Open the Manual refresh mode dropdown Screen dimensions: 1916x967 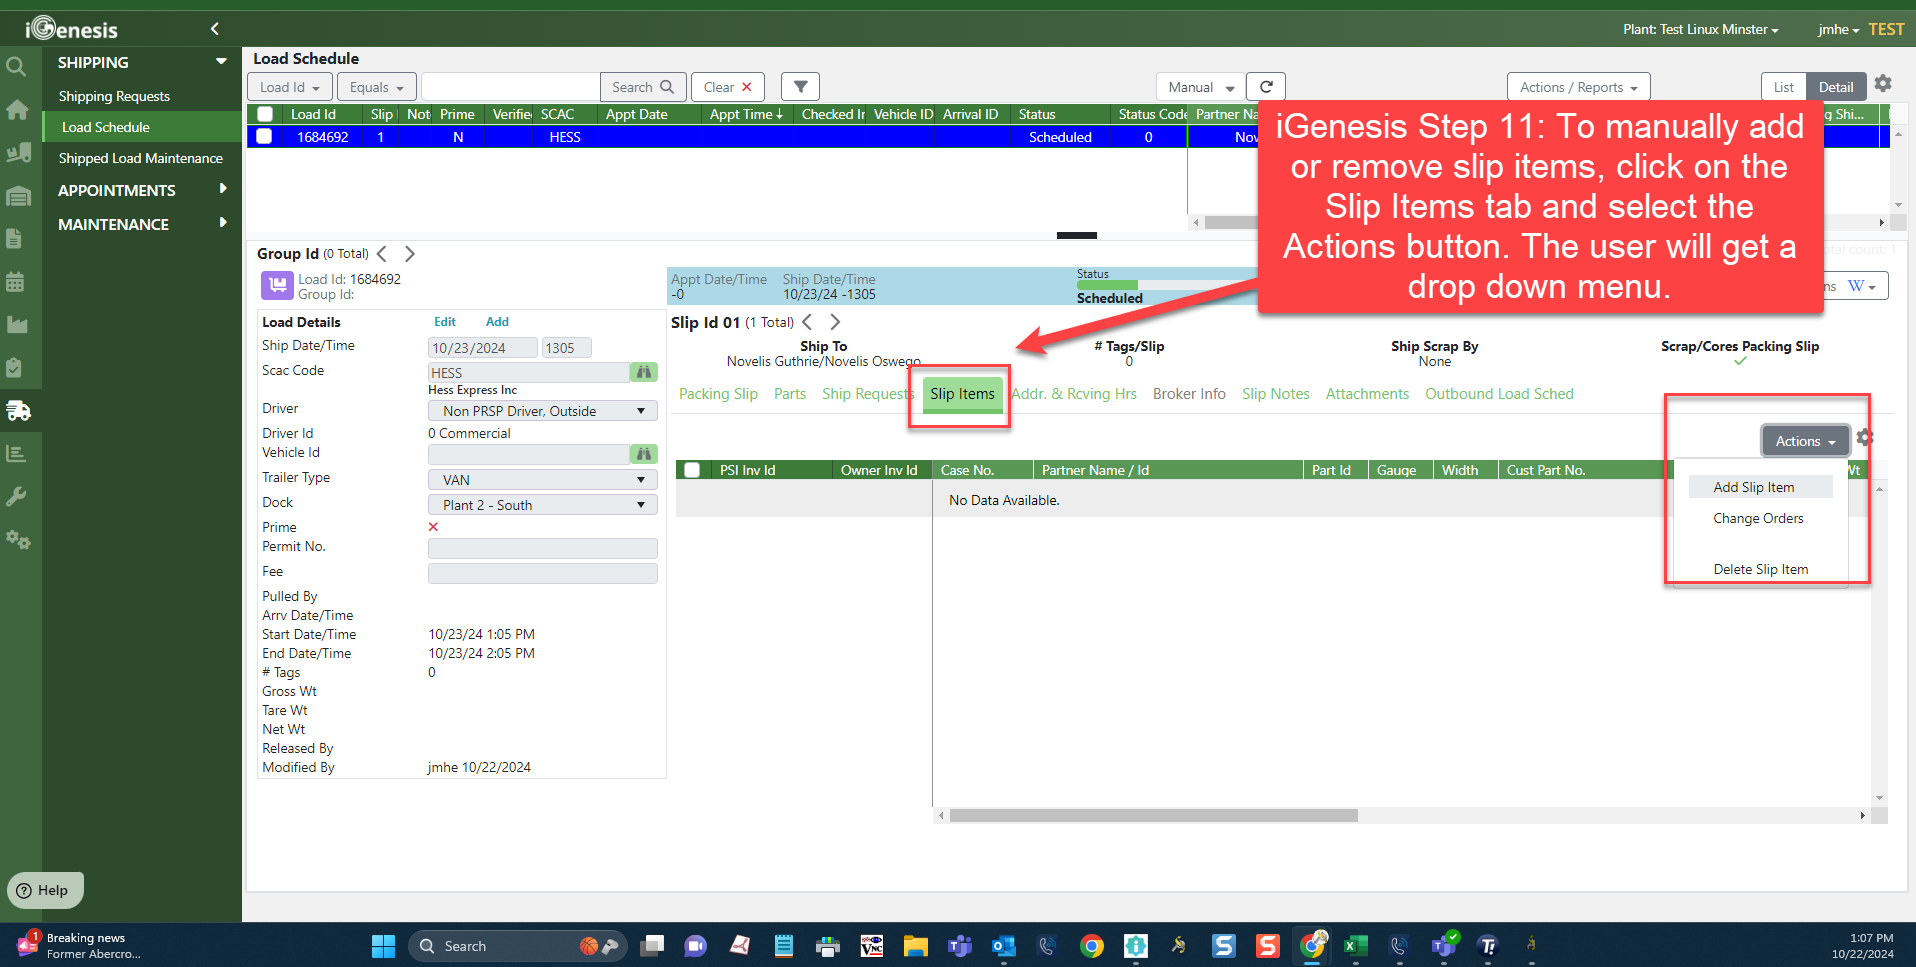coord(1201,87)
